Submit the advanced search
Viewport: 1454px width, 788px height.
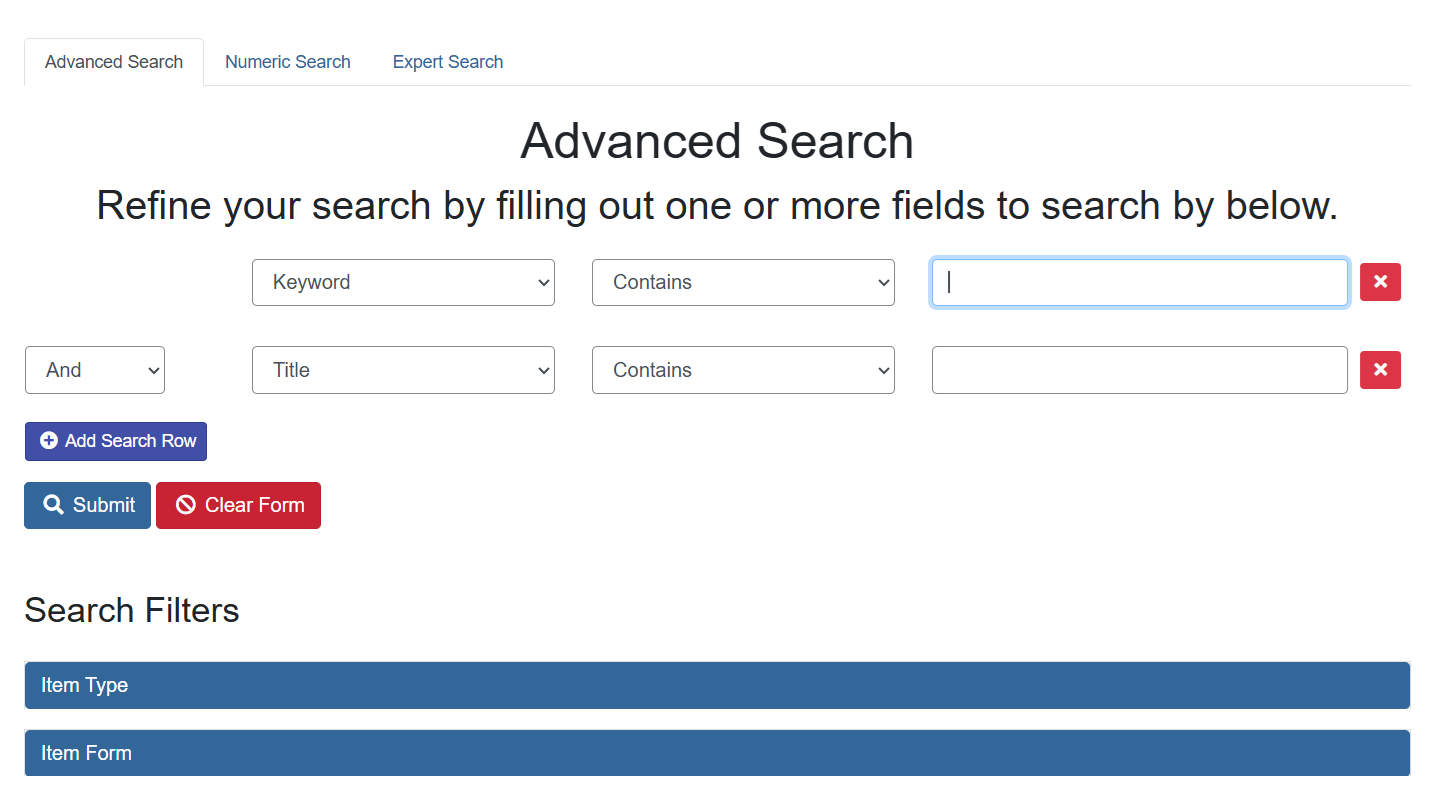point(87,505)
